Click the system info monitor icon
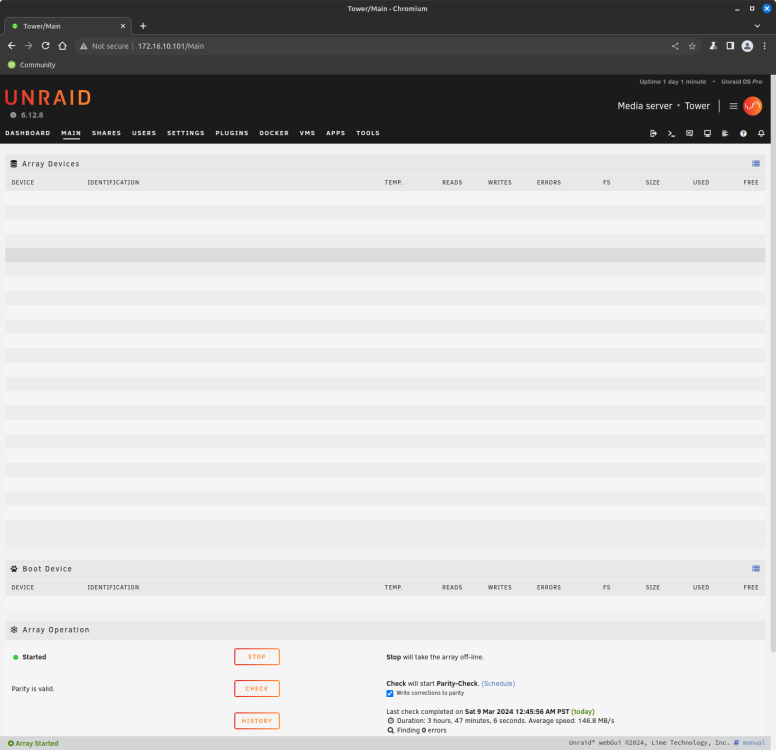The height and width of the screenshot is (750, 776). point(707,133)
